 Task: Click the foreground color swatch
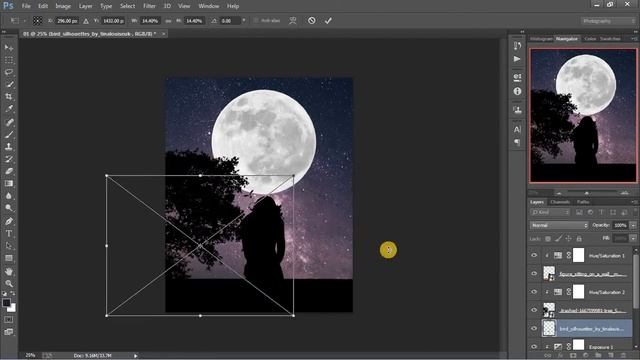(6, 303)
